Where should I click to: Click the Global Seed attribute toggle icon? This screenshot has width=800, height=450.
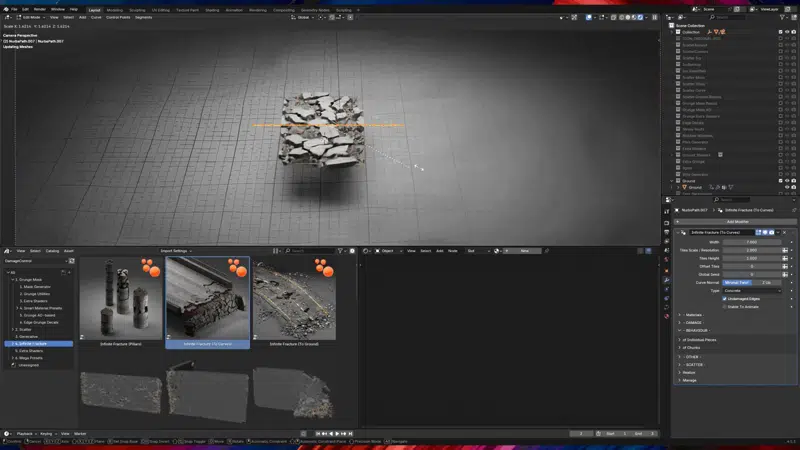pyautogui.click(x=785, y=274)
